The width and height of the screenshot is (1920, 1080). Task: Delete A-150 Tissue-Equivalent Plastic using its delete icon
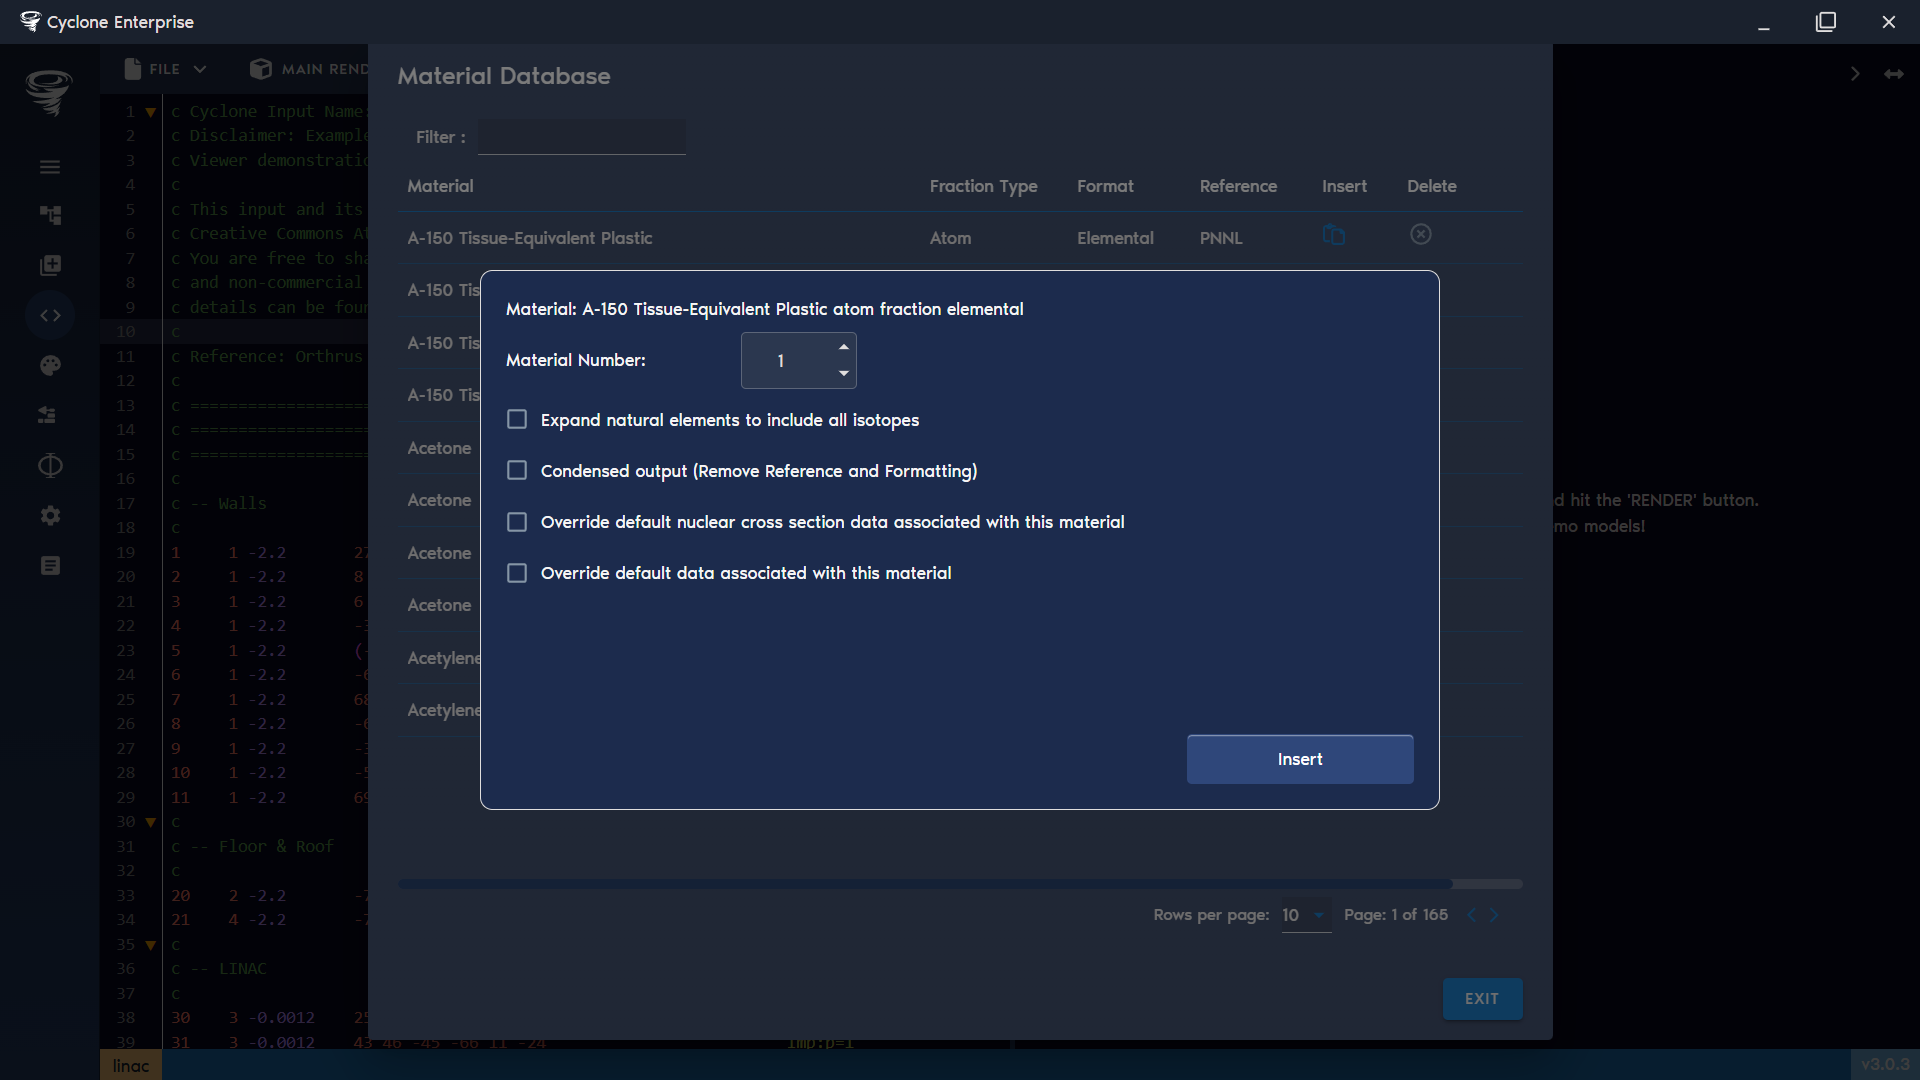(1420, 234)
